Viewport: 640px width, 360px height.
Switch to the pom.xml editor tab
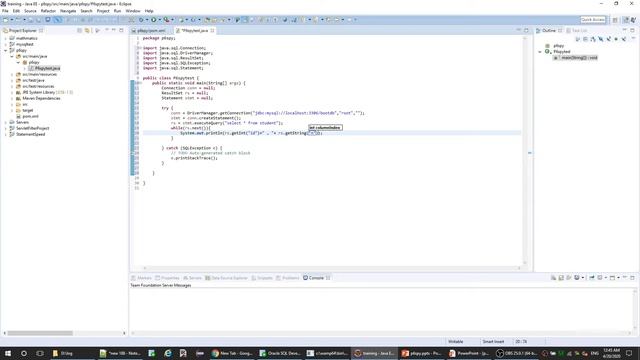tap(151, 31)
